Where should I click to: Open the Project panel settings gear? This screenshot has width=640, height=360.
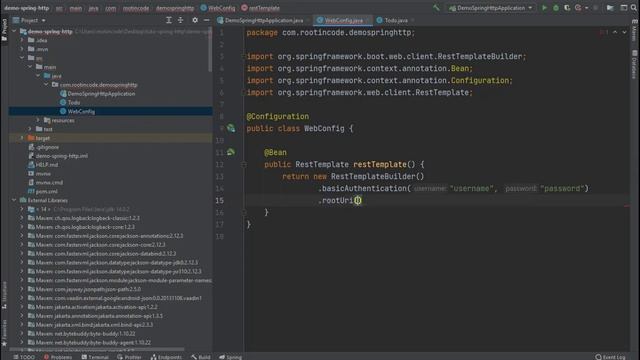coord(195,20)
